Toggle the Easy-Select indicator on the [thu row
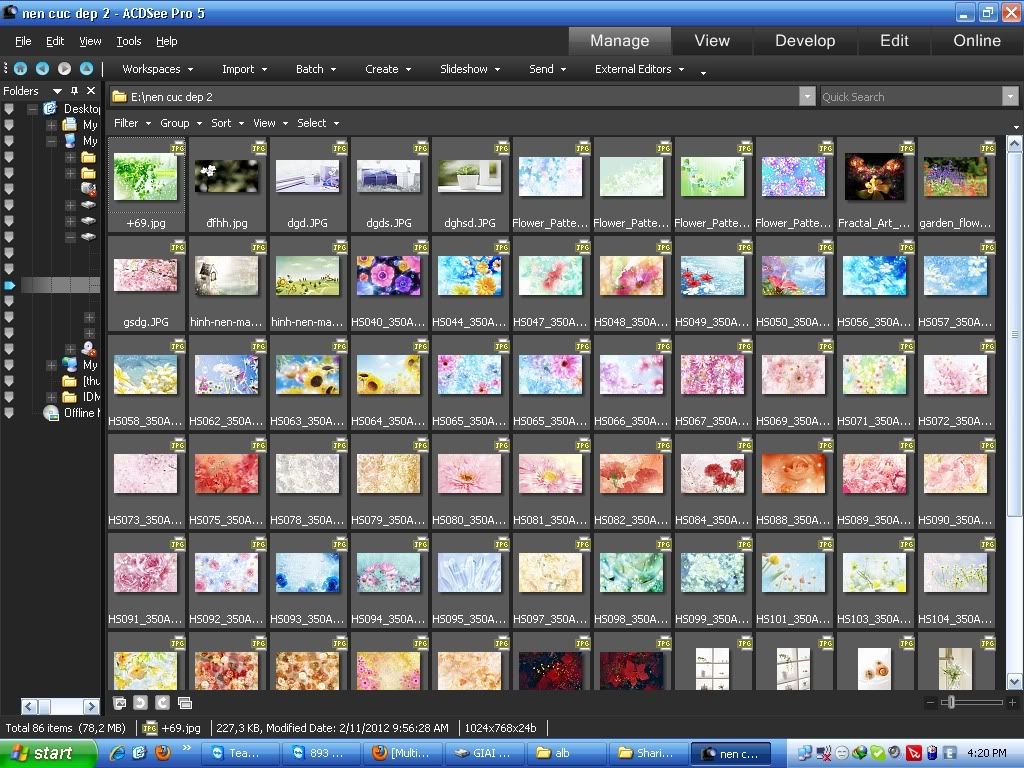 9,381
